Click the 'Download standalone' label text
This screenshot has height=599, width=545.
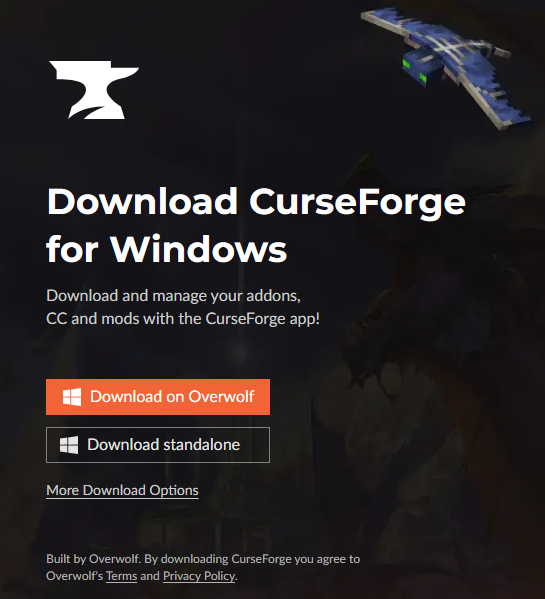pos(163,445)
